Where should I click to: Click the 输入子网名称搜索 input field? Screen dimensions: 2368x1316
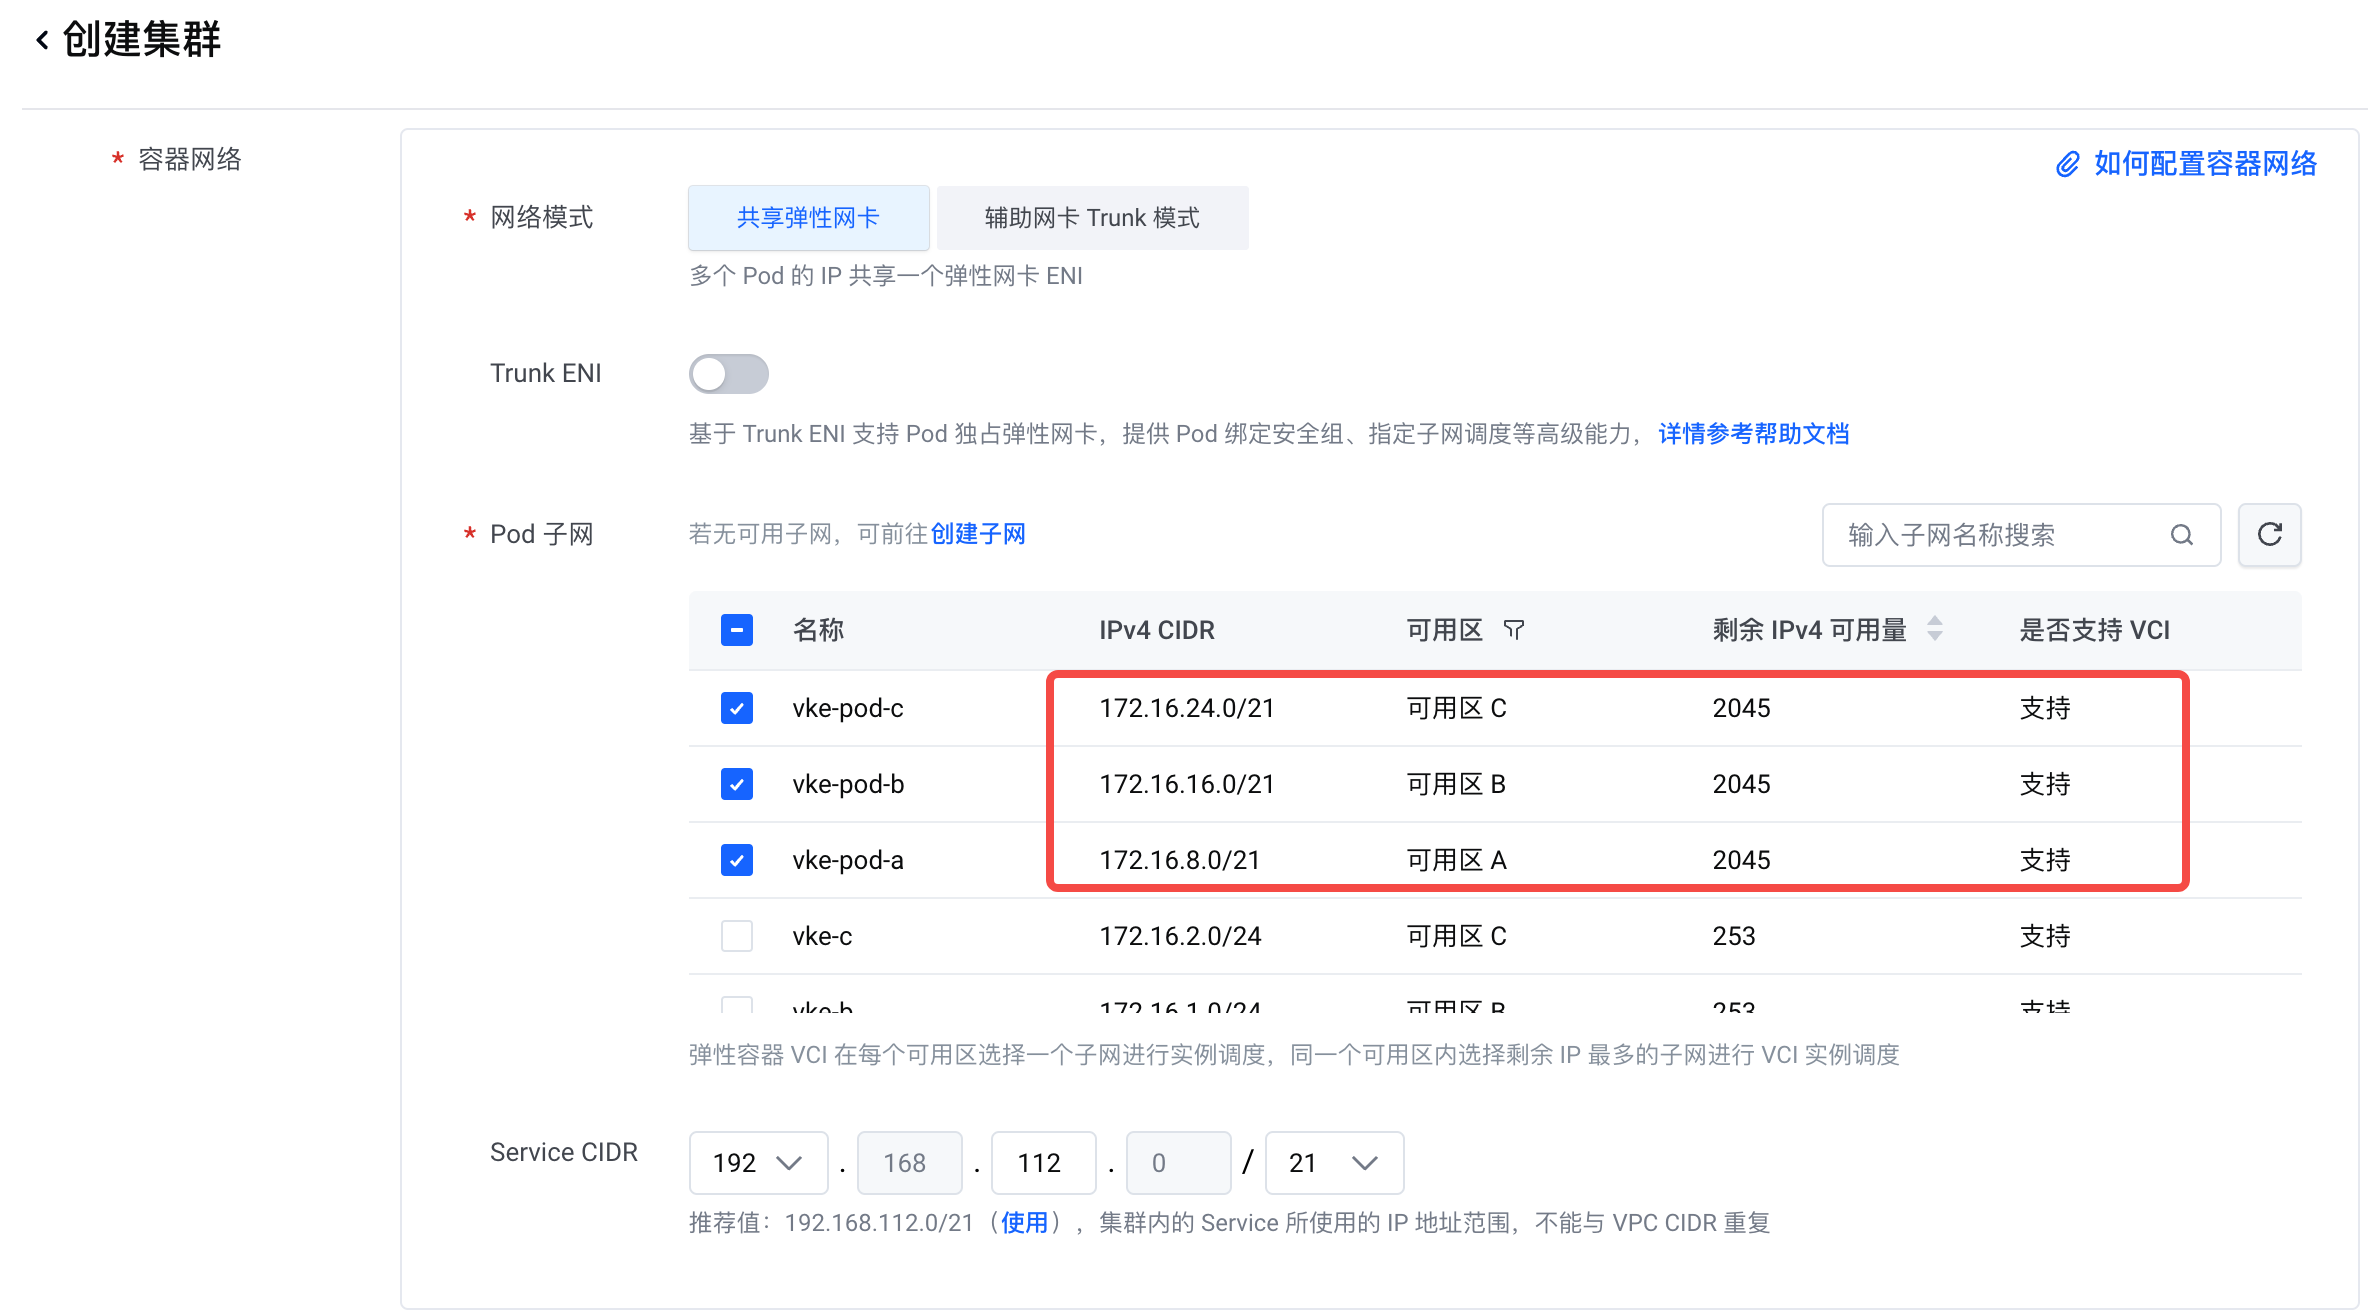[x=1990, y=535]
